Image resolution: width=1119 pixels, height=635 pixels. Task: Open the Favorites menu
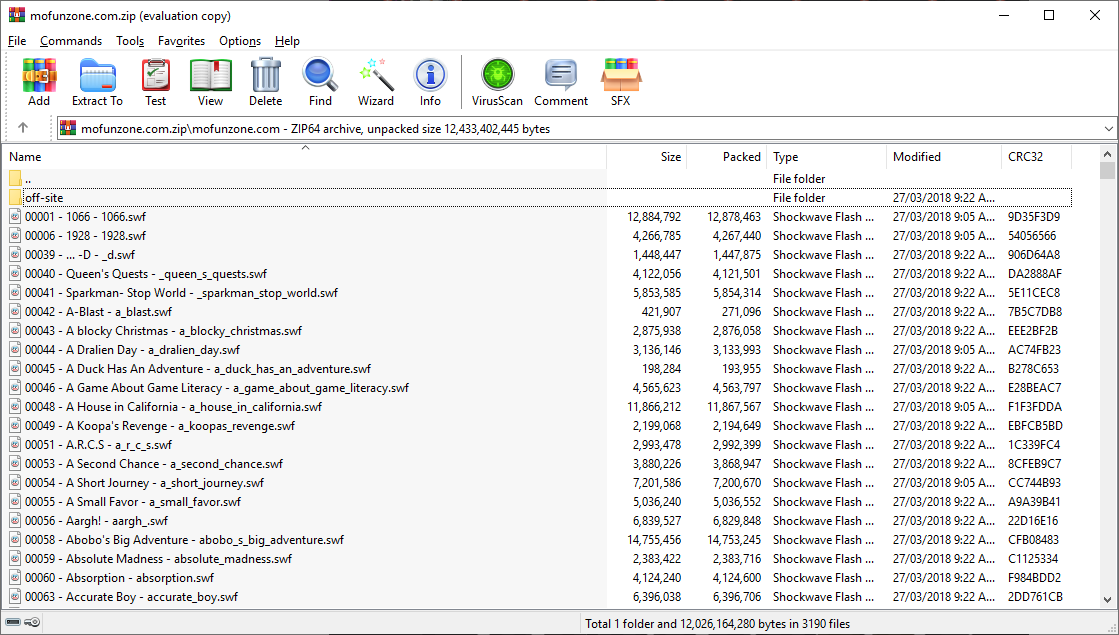click(181, 41)
